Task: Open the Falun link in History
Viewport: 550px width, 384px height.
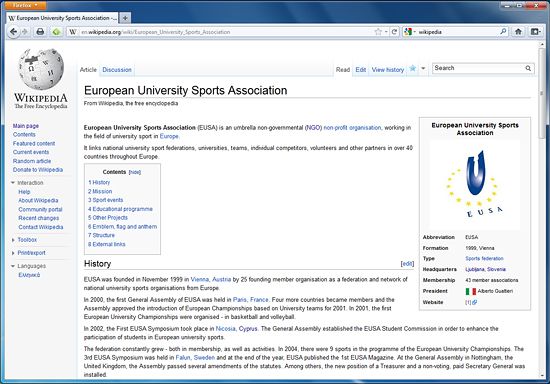Action: point(183,358)
